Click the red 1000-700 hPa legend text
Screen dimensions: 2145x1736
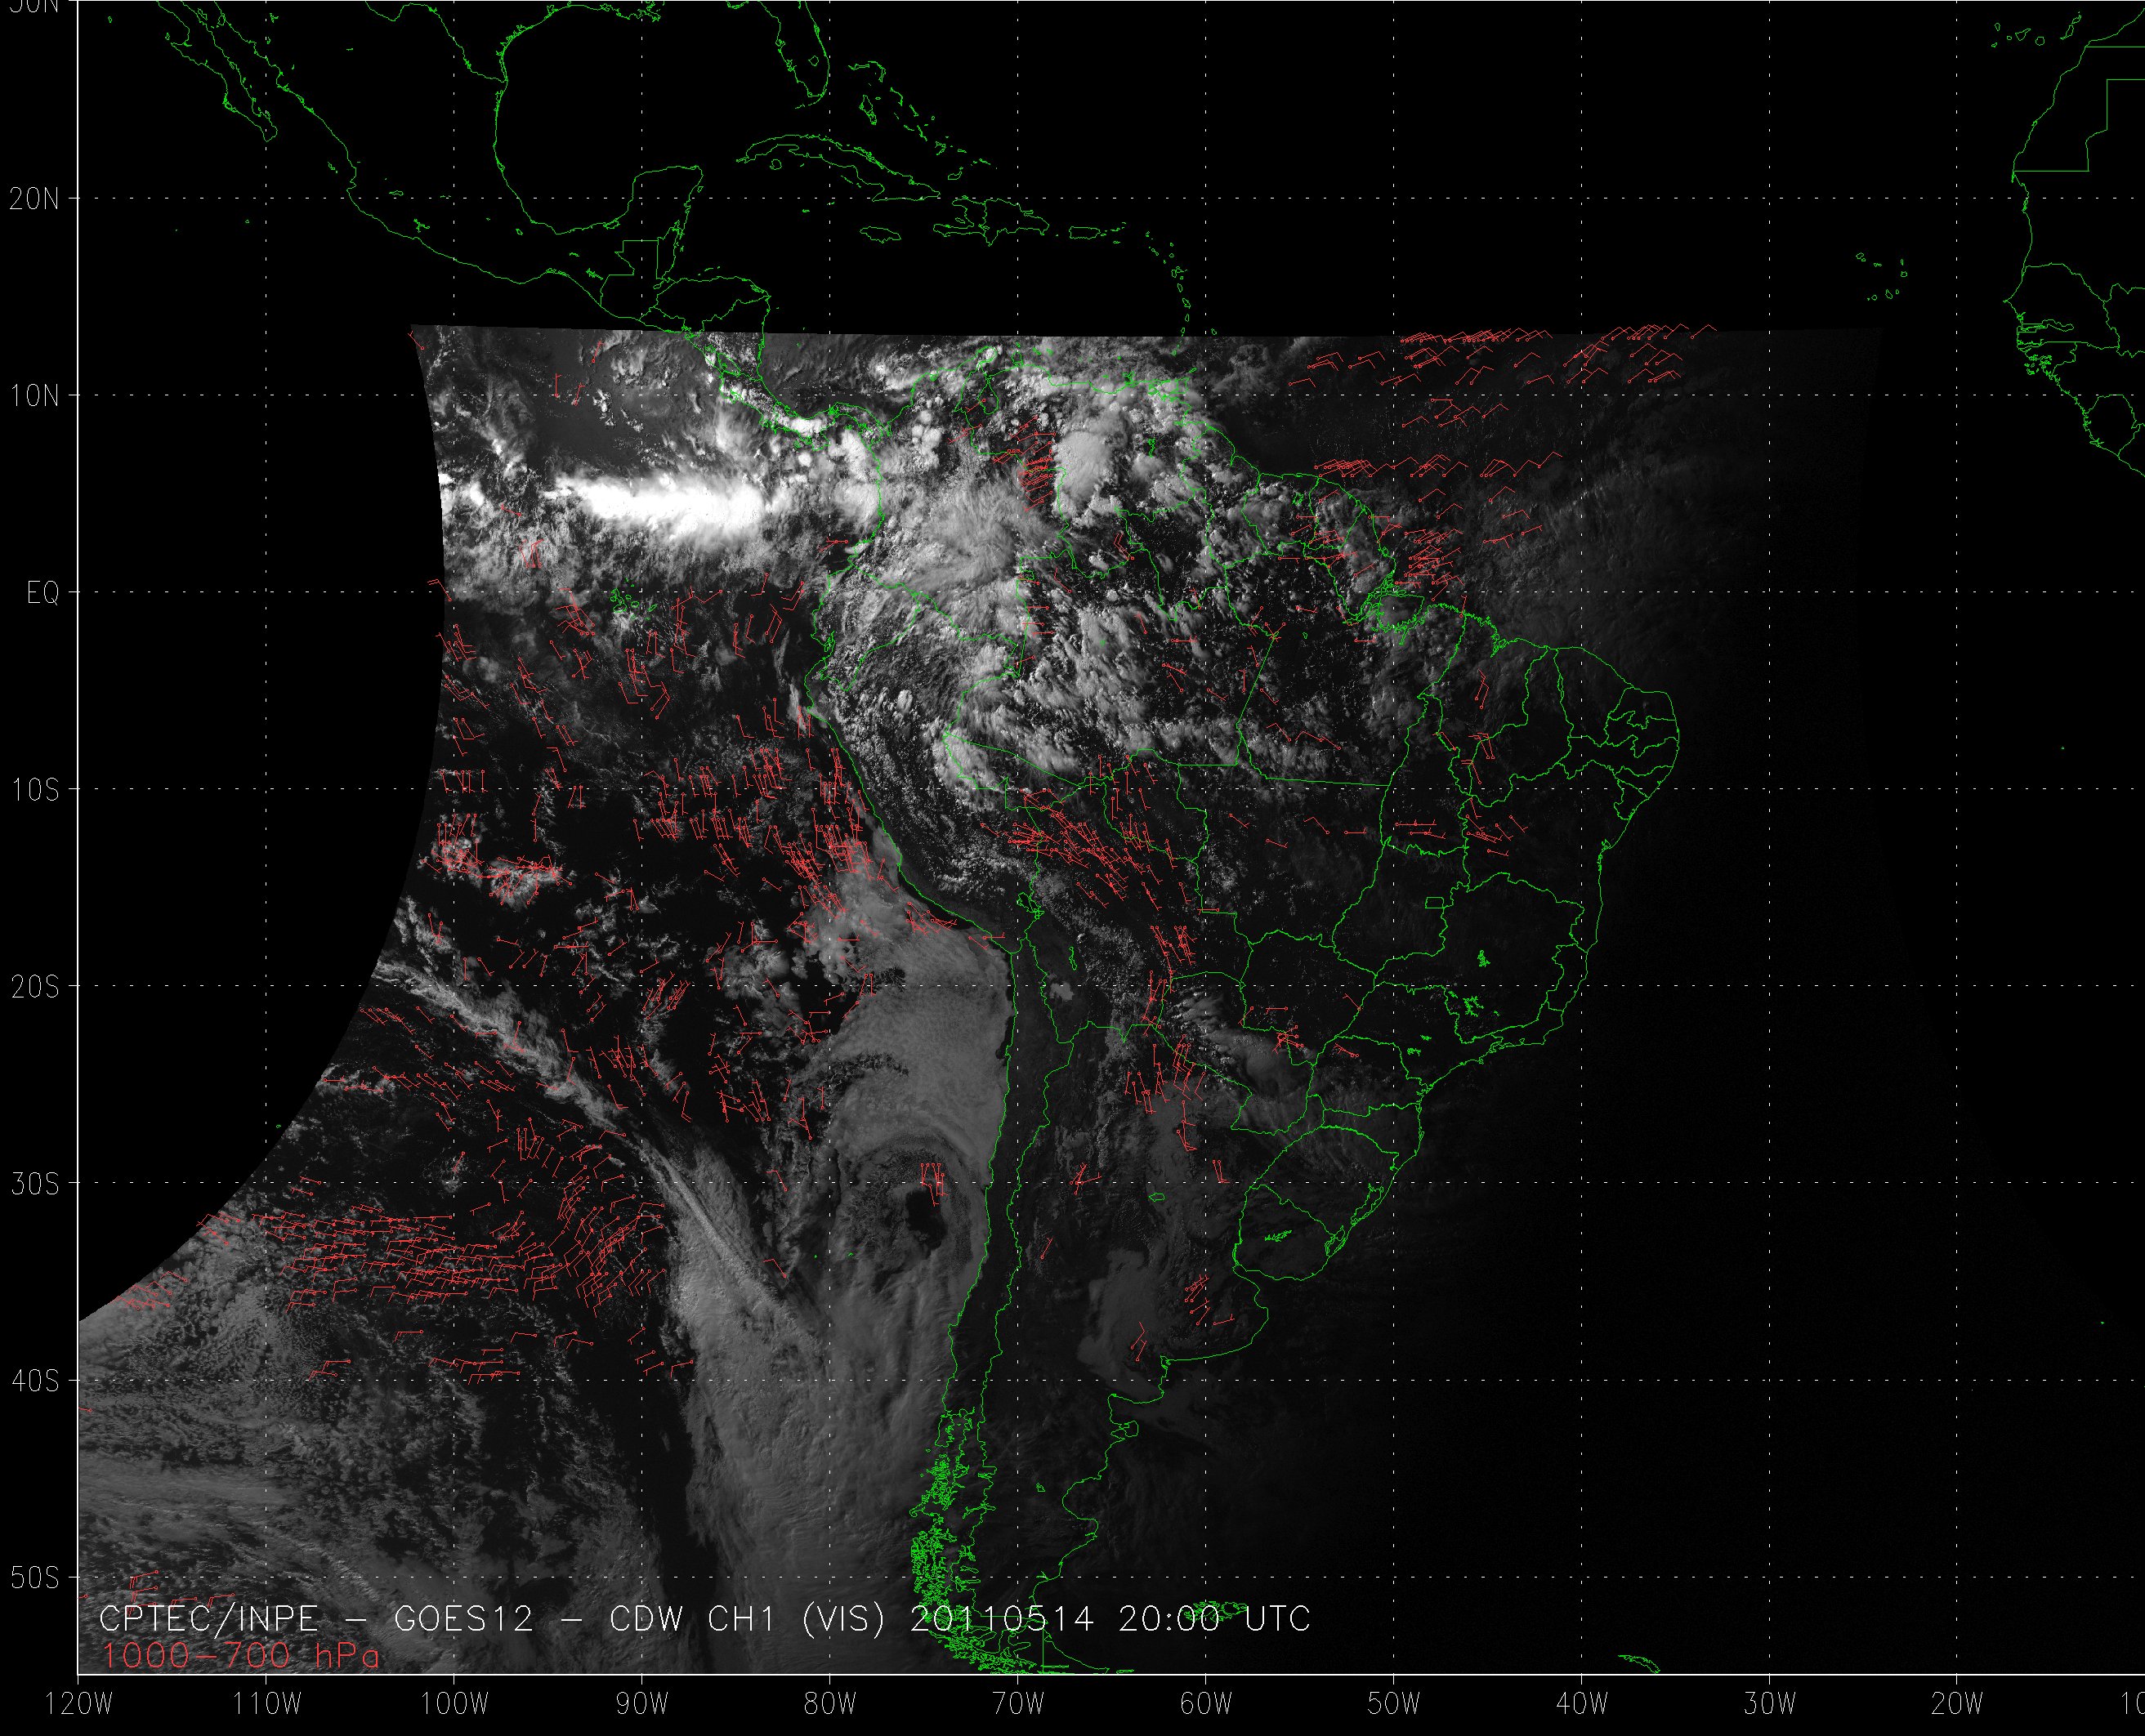[x=240, y=1657]
